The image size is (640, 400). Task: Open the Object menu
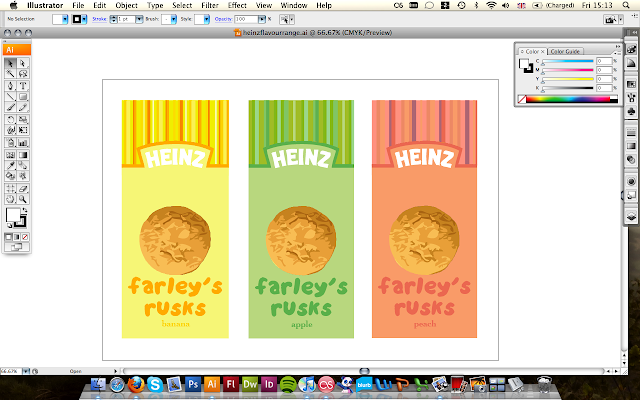click(127, 5)
